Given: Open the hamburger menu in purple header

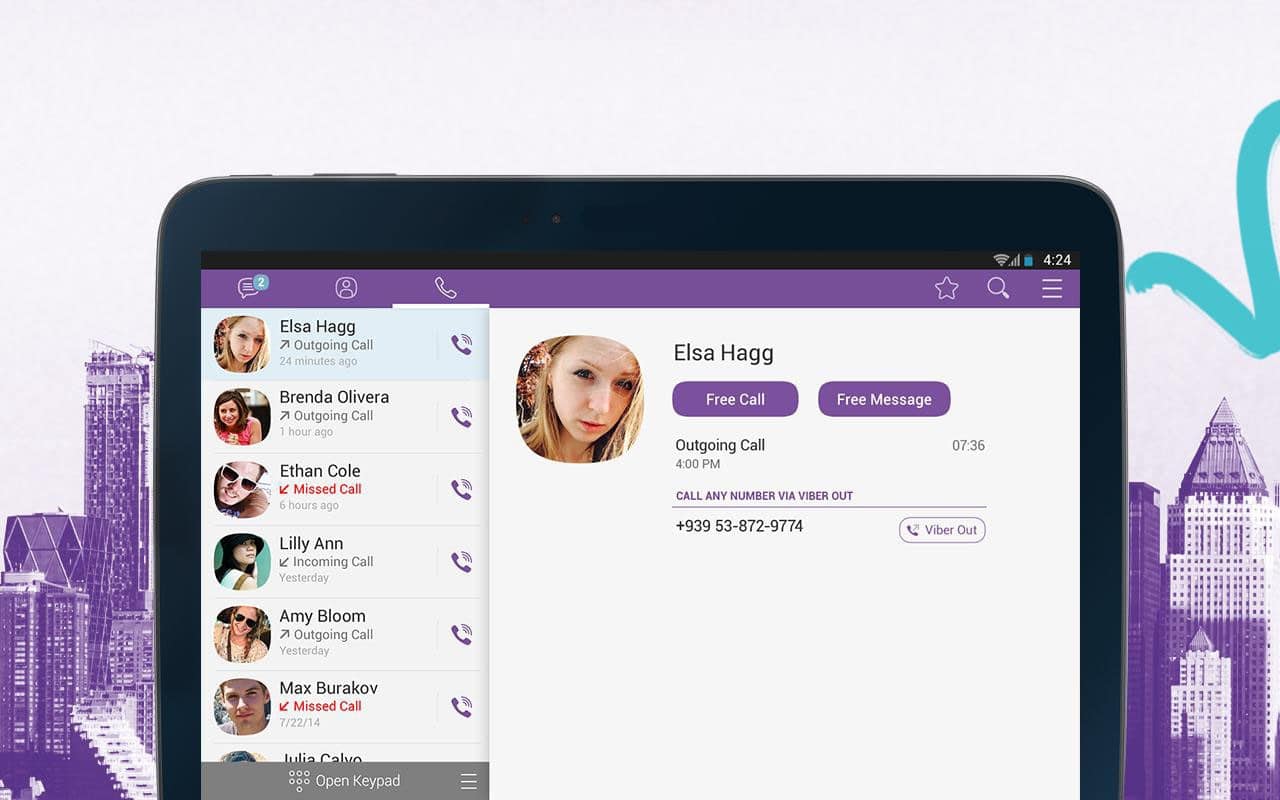Looking at the screenshot, I should point(1052,288).
